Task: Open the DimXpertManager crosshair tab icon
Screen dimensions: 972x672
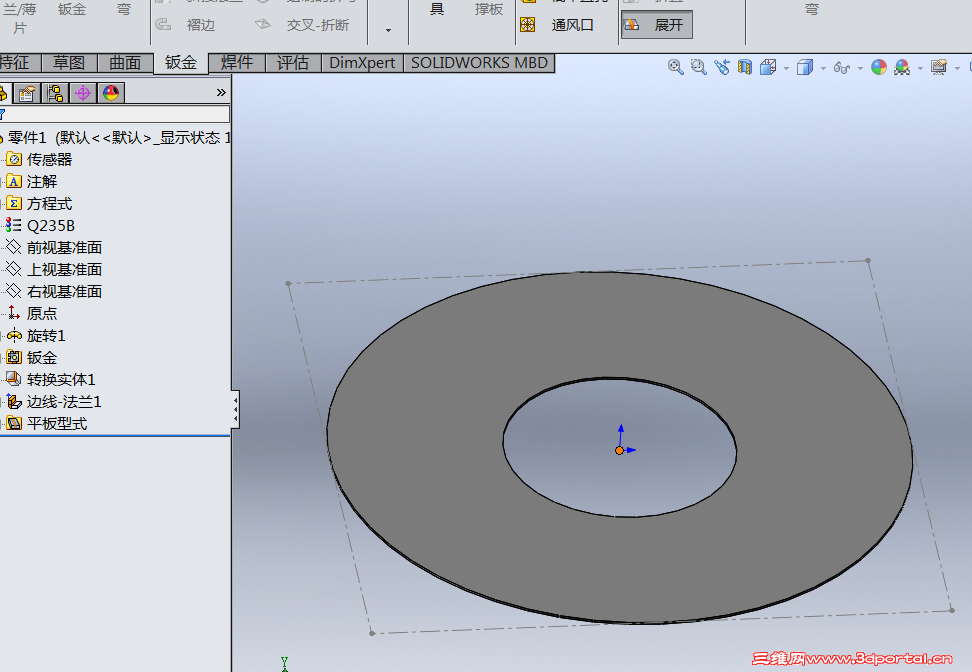Action: 83,93
